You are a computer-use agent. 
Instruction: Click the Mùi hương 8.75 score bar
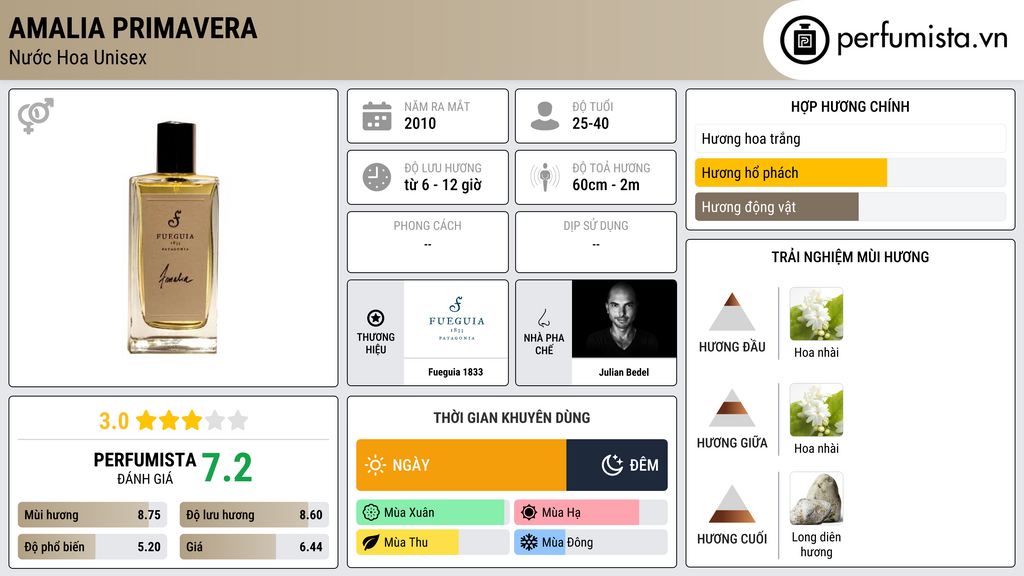pos(92,515)
